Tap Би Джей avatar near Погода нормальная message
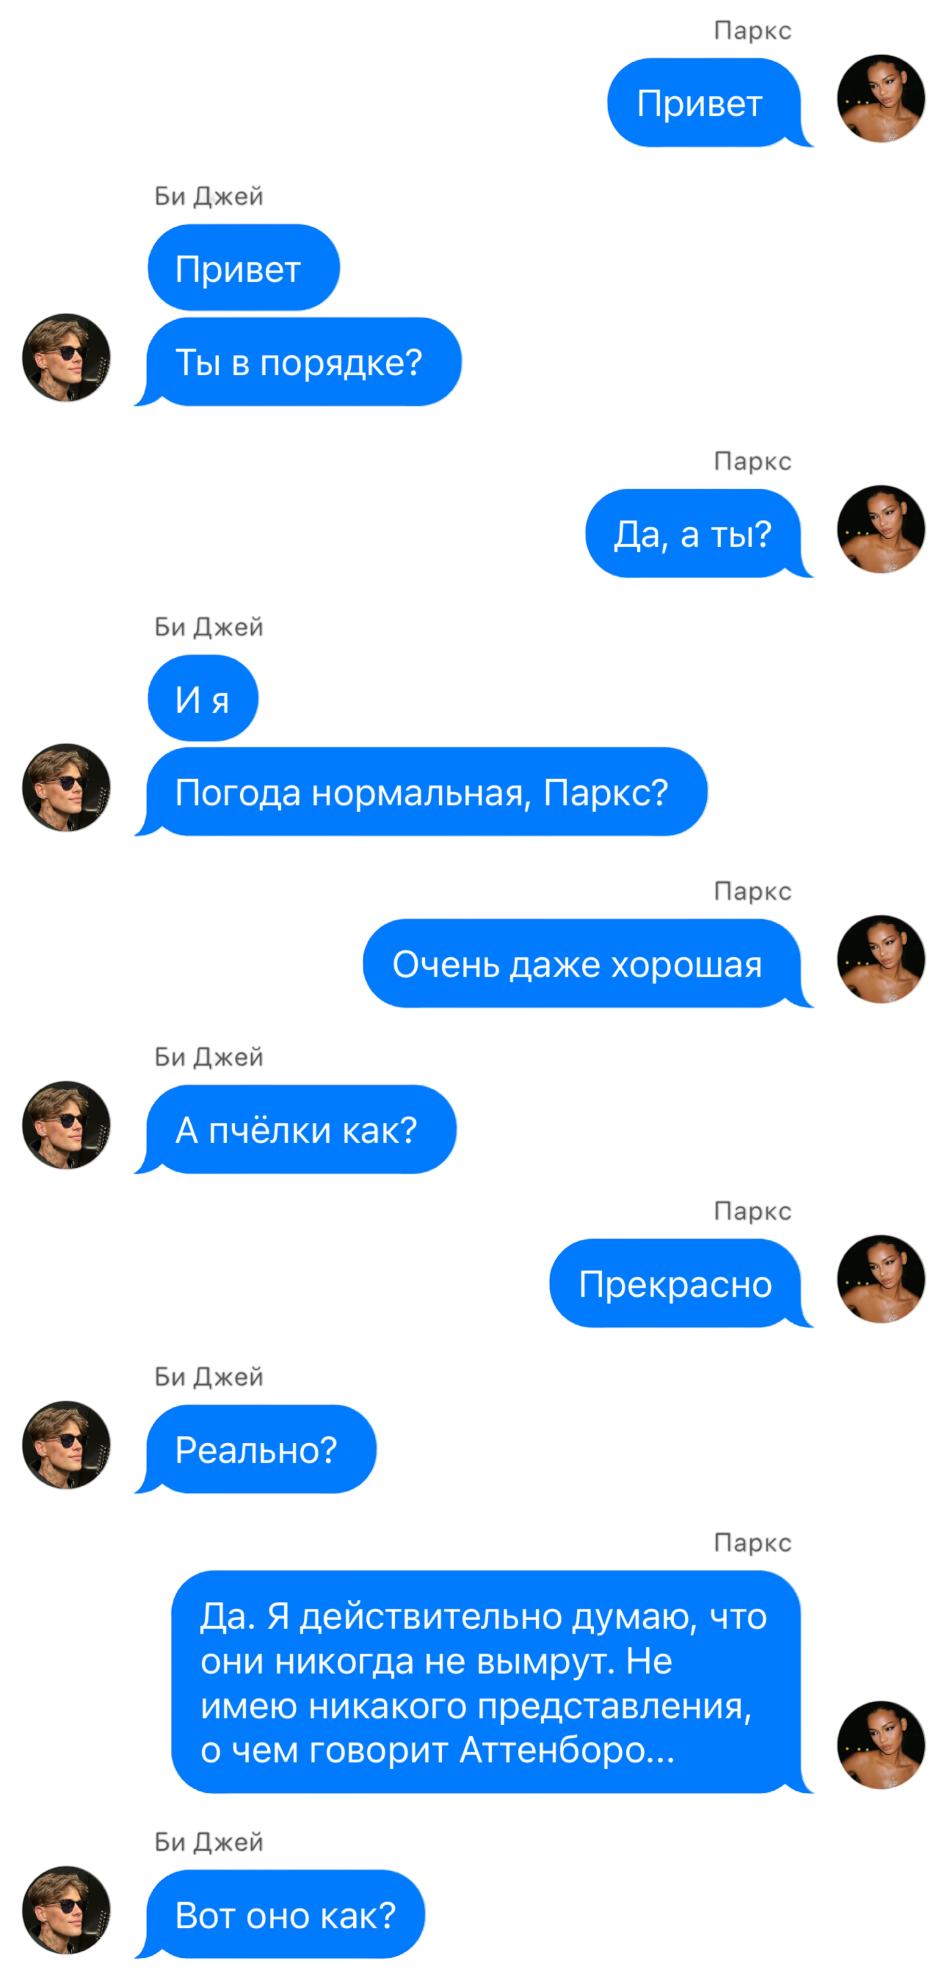Viewport: 947px width, 1981px height. (x=66, y=787)
